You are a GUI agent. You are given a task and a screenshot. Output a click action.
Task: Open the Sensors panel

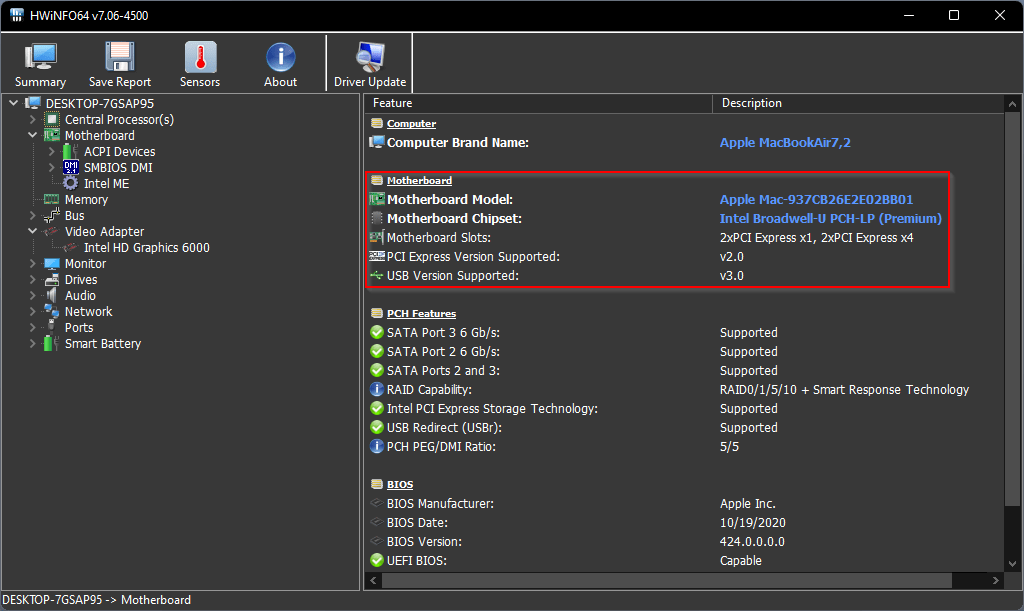click(199, 63)
